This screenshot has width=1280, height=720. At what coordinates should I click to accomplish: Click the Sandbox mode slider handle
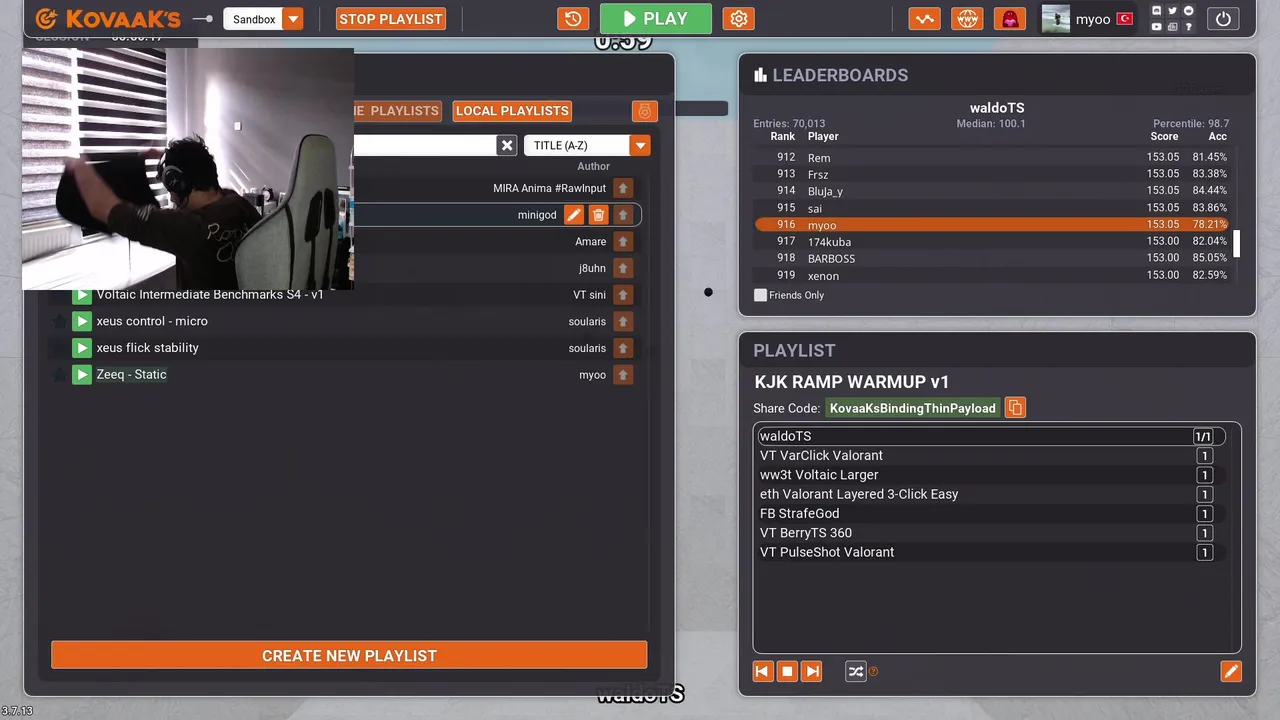coord(208,19)
